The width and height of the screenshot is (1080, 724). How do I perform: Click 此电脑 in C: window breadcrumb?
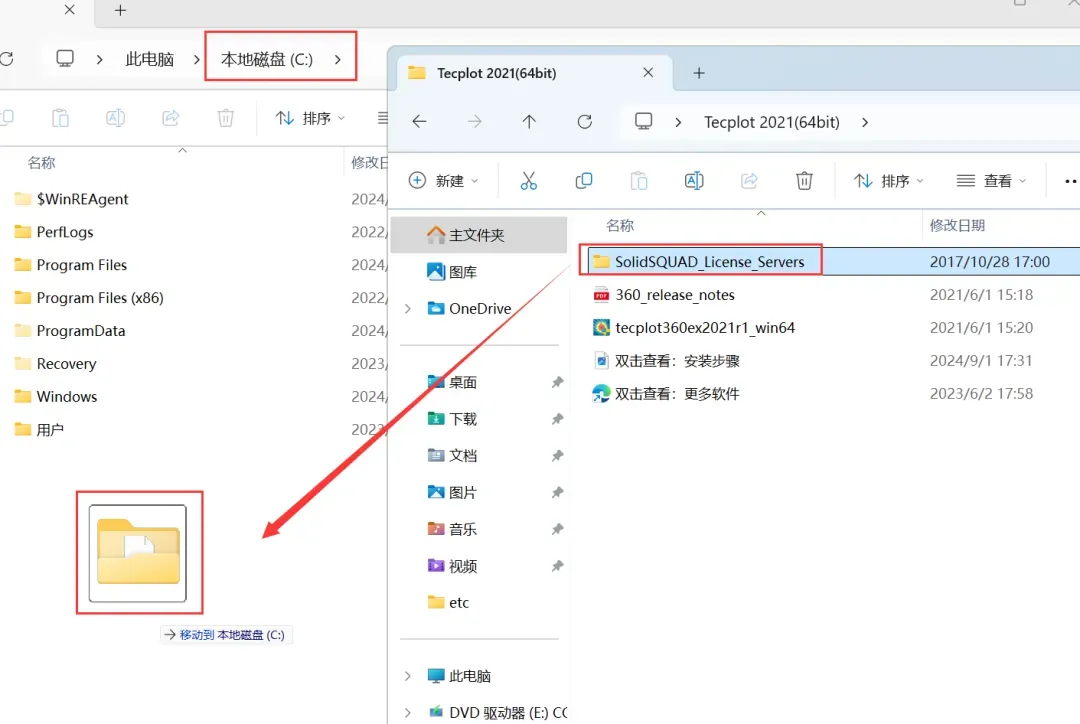coord(149,60)
